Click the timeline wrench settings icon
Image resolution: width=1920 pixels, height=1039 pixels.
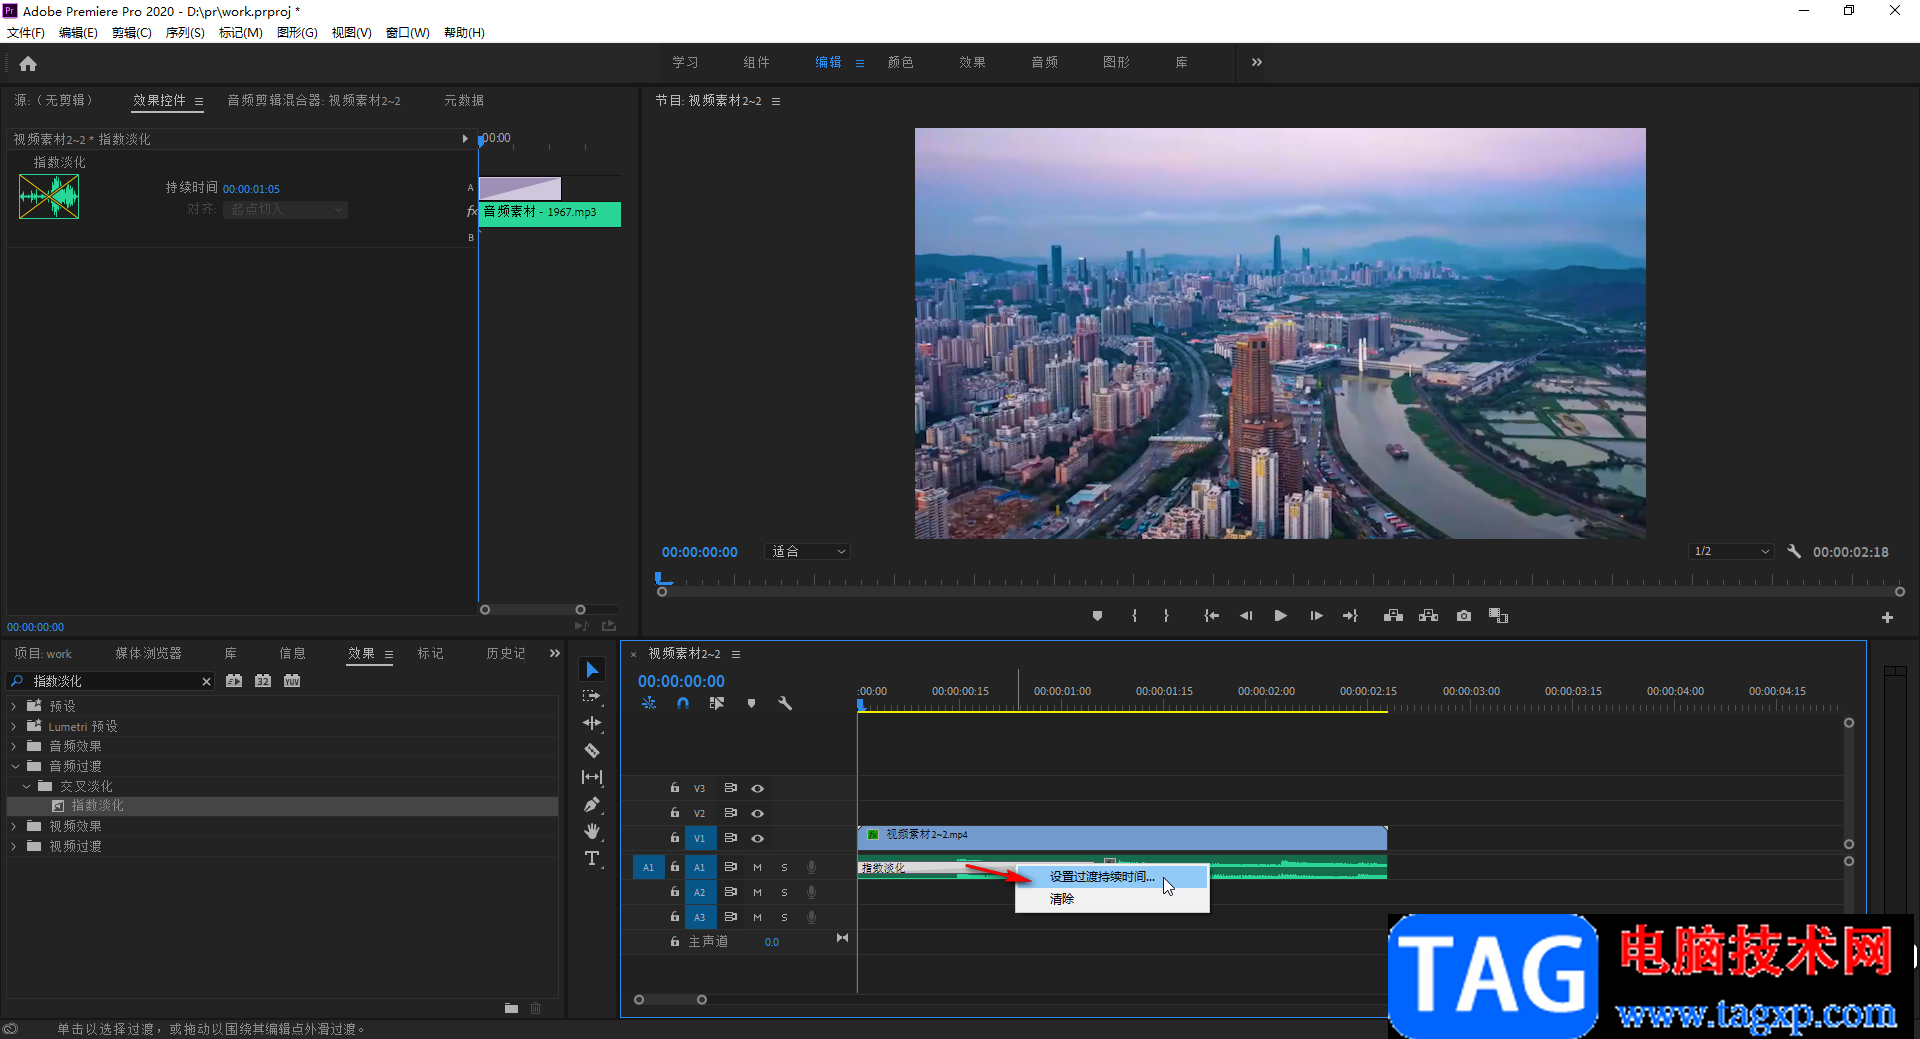click(785, 704)
